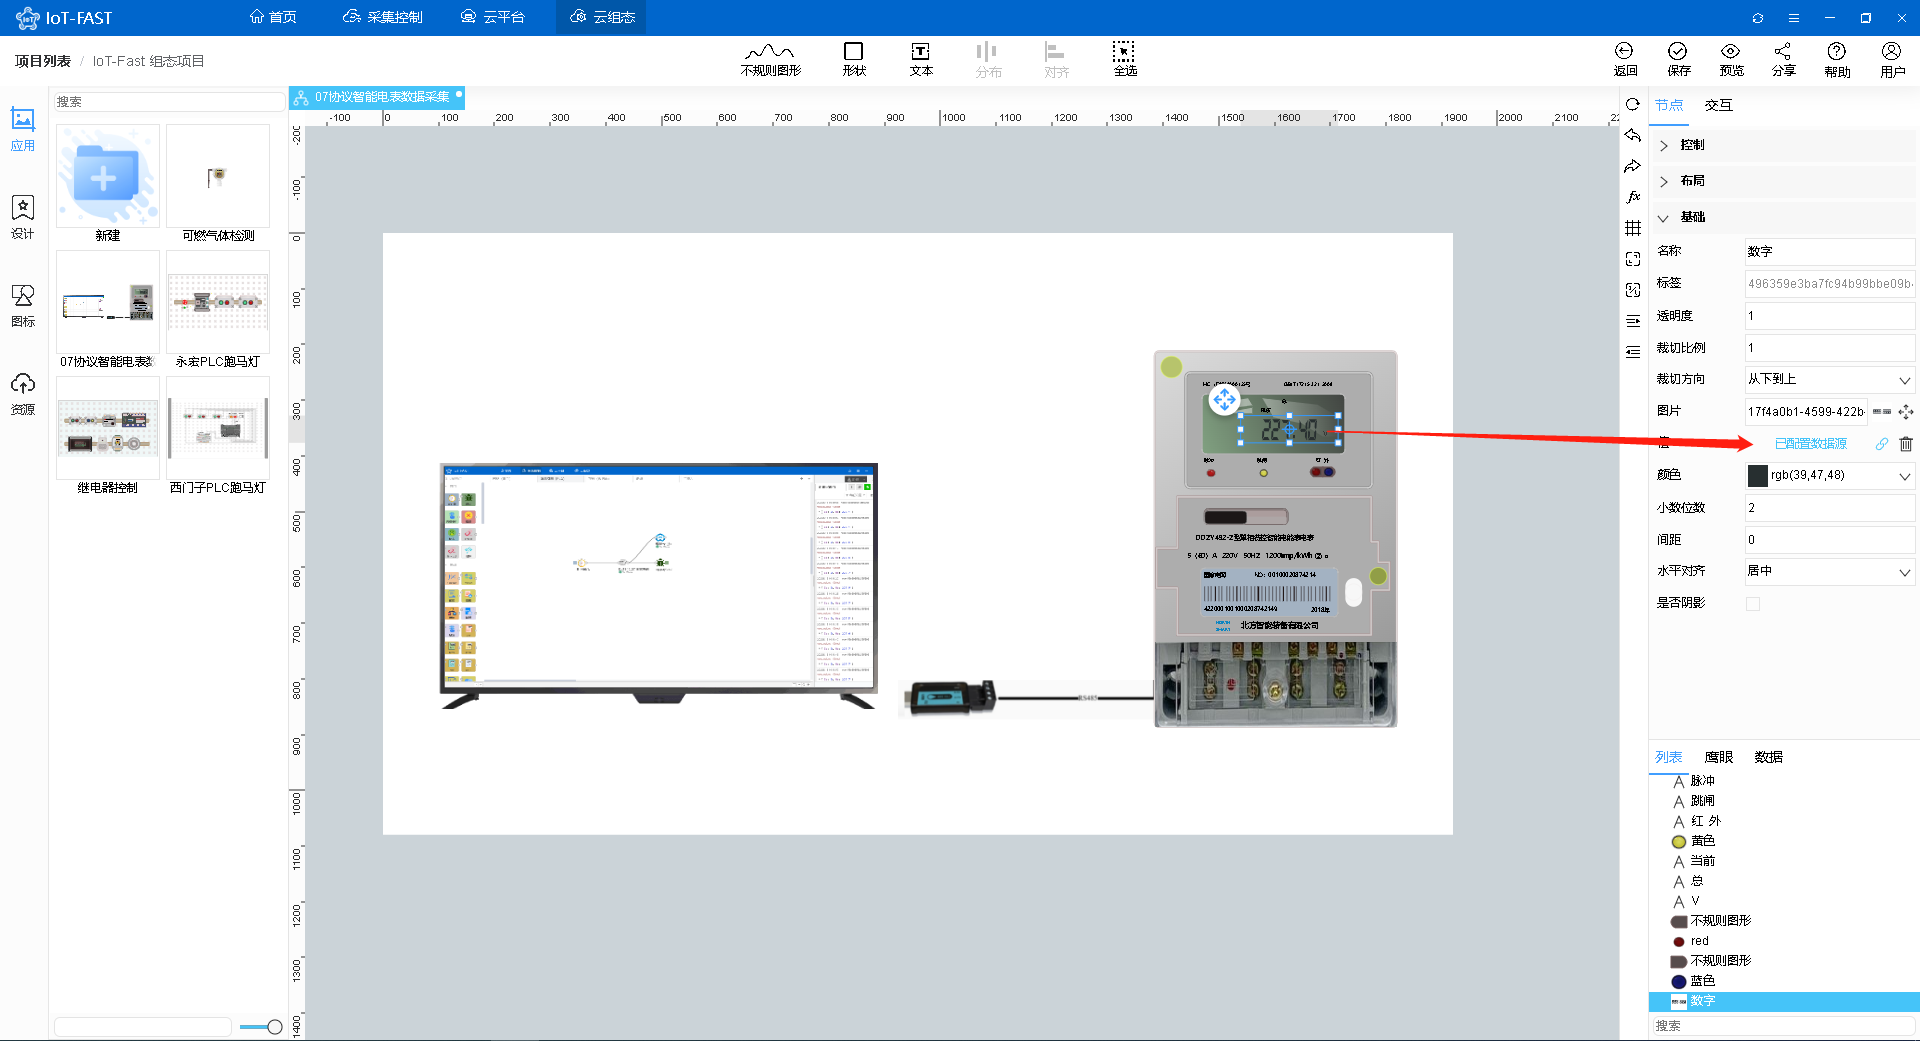This screenshot has height=1041, width=1920.
Task: Click the 项目列表 breadcrumb link
Action: (x=43, y=61)
